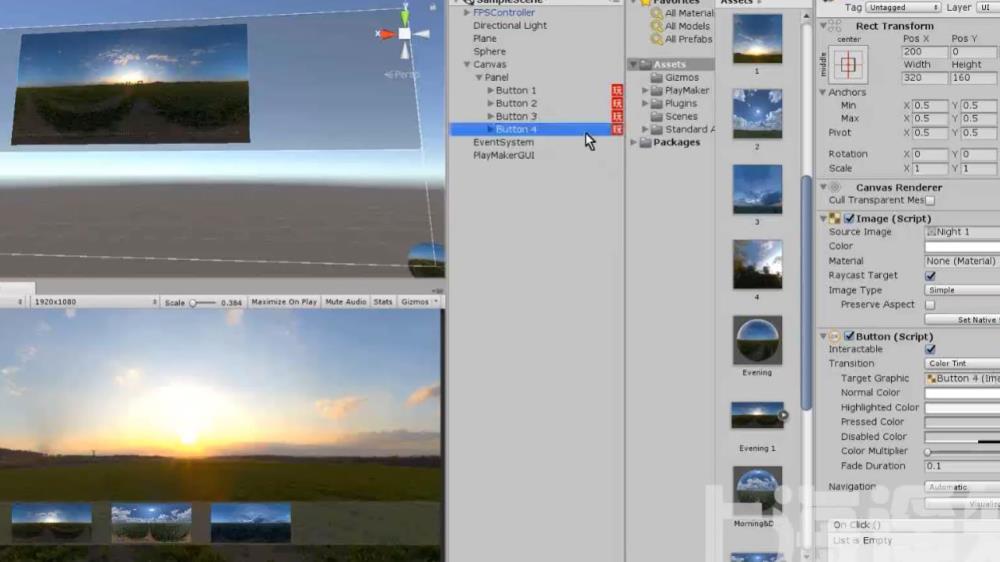The height and width of the screenshot is (562, 1000).
Task: Toggle Cull Transparent Mesh checkbox
Action: [930, 200]
